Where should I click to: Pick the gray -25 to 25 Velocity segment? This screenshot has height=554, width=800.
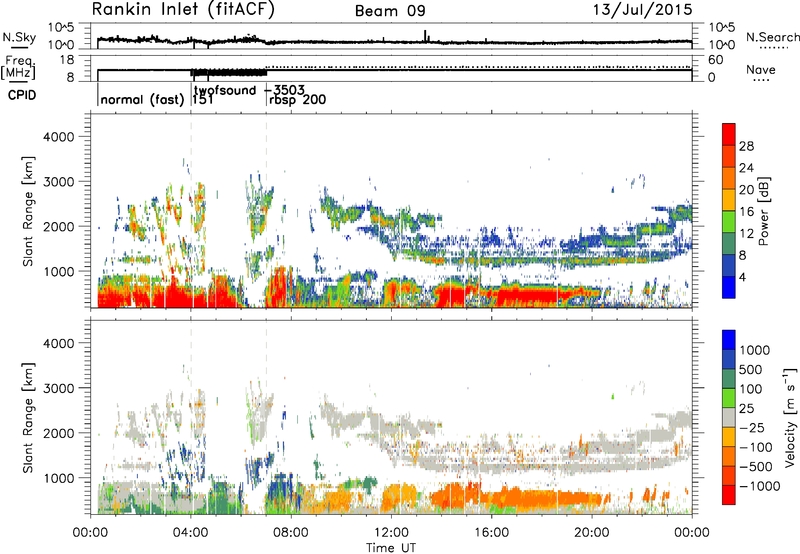729,417
